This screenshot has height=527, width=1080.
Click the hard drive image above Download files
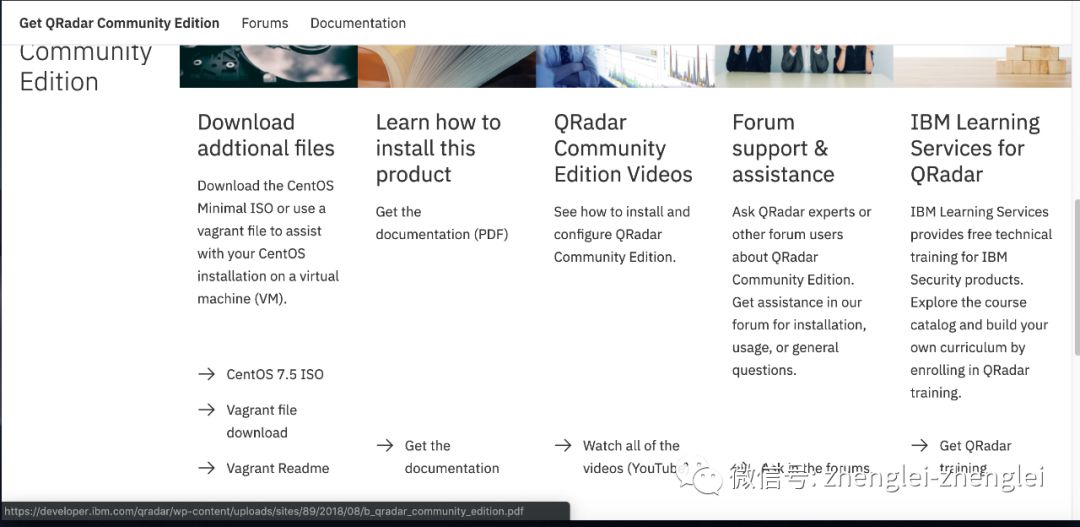(x=269, y=66)
